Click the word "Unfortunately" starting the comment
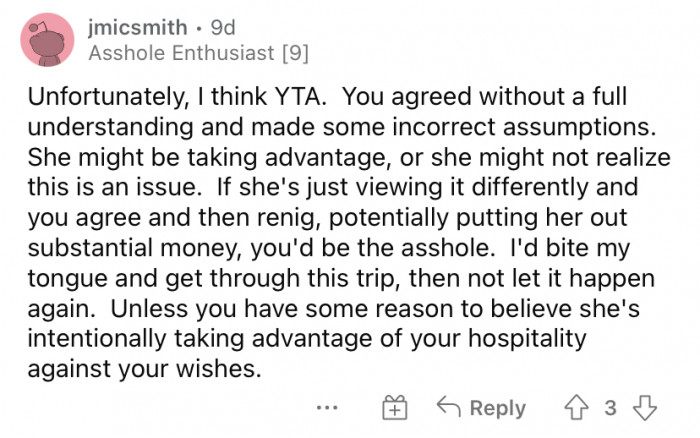 (x=98, y=103)
